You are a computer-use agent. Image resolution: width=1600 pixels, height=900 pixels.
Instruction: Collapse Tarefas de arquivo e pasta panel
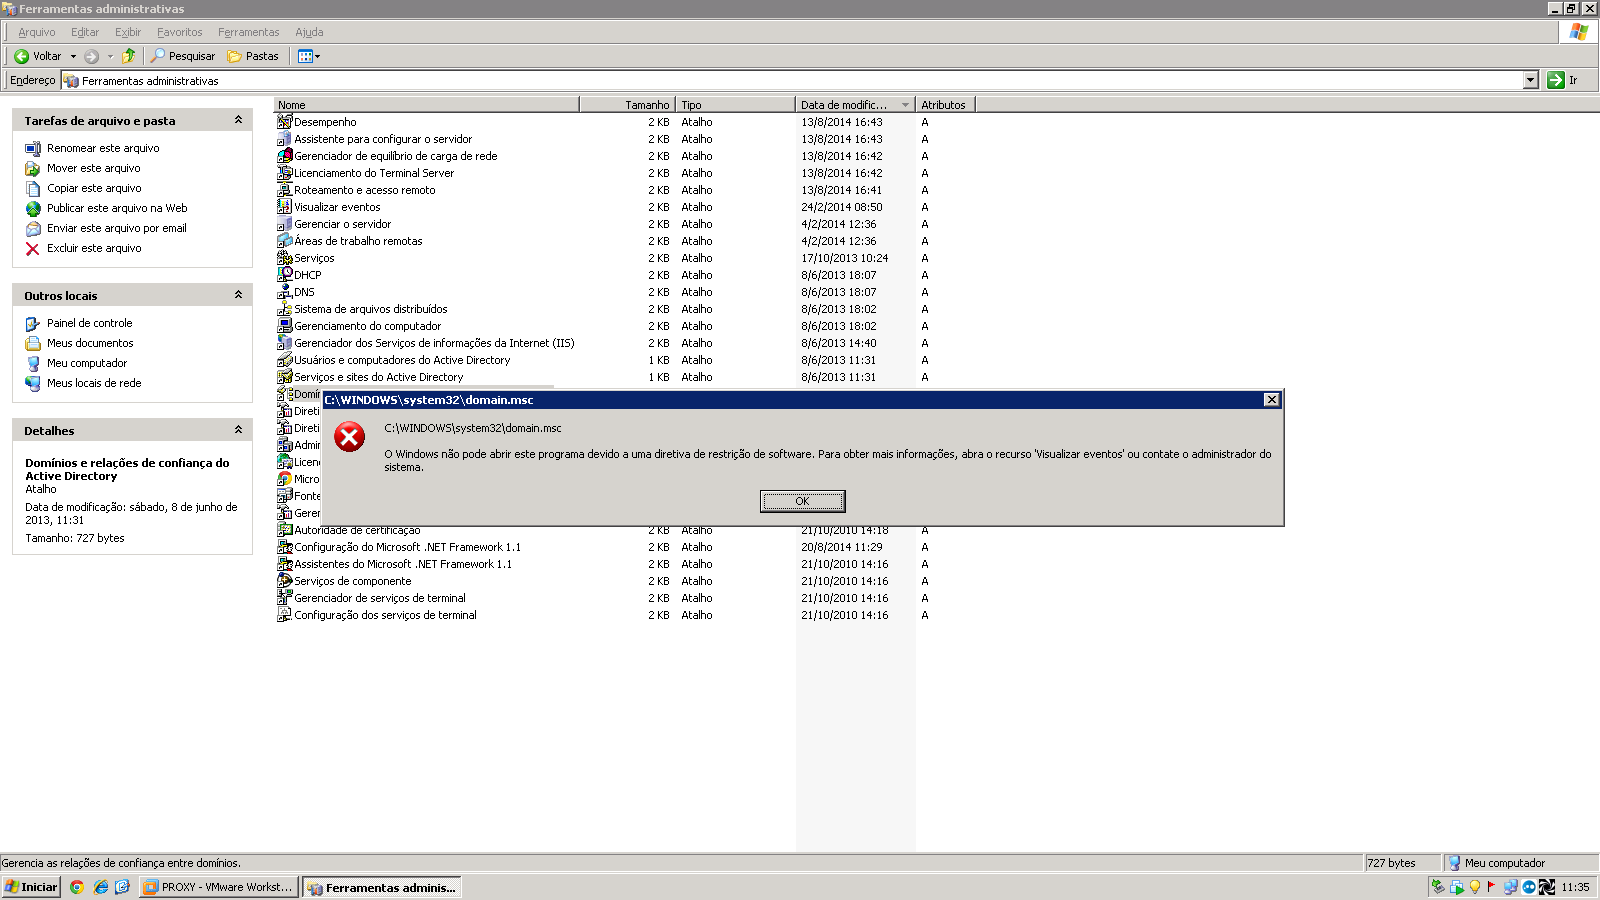(x=238, y=120)
